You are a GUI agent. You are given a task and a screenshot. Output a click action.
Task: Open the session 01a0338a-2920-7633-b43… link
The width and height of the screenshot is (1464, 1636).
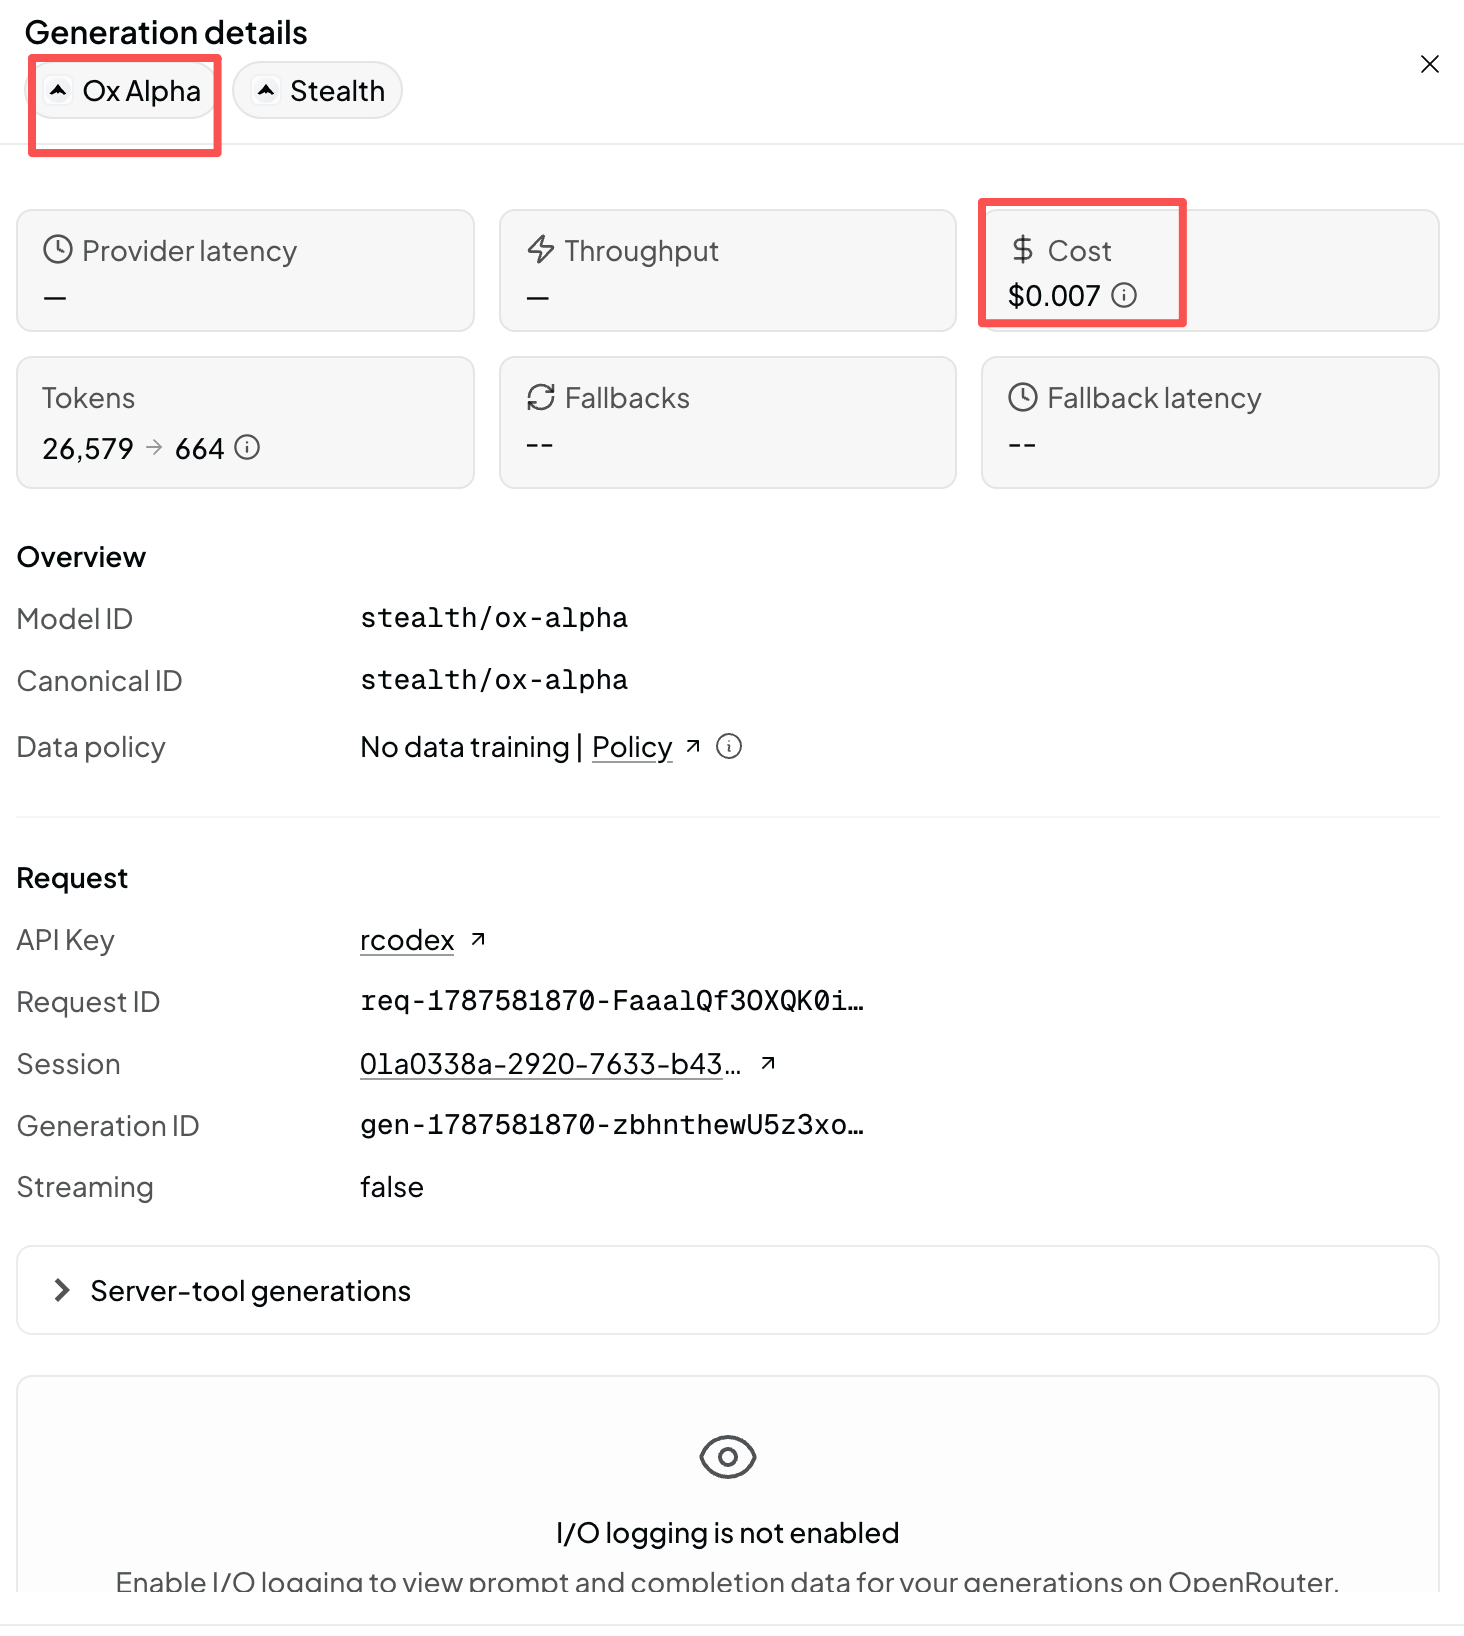click(551, 1064)
